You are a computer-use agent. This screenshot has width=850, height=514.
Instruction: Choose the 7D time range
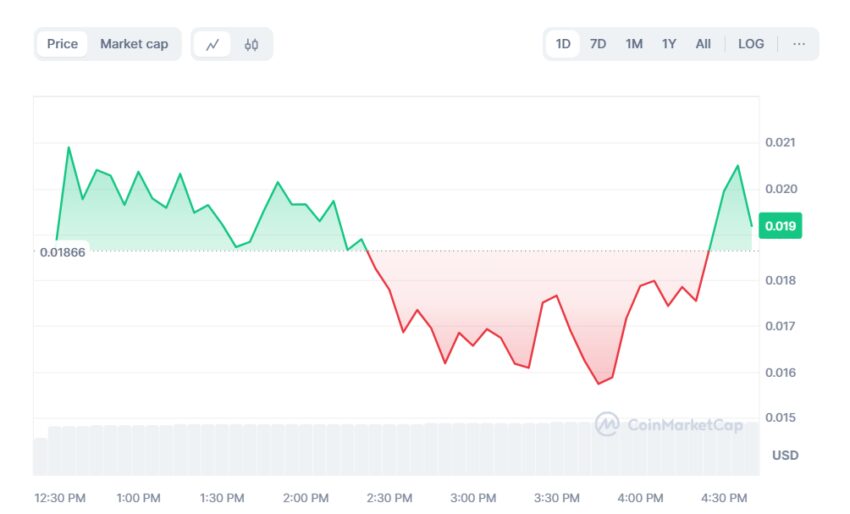click(598, 44)
